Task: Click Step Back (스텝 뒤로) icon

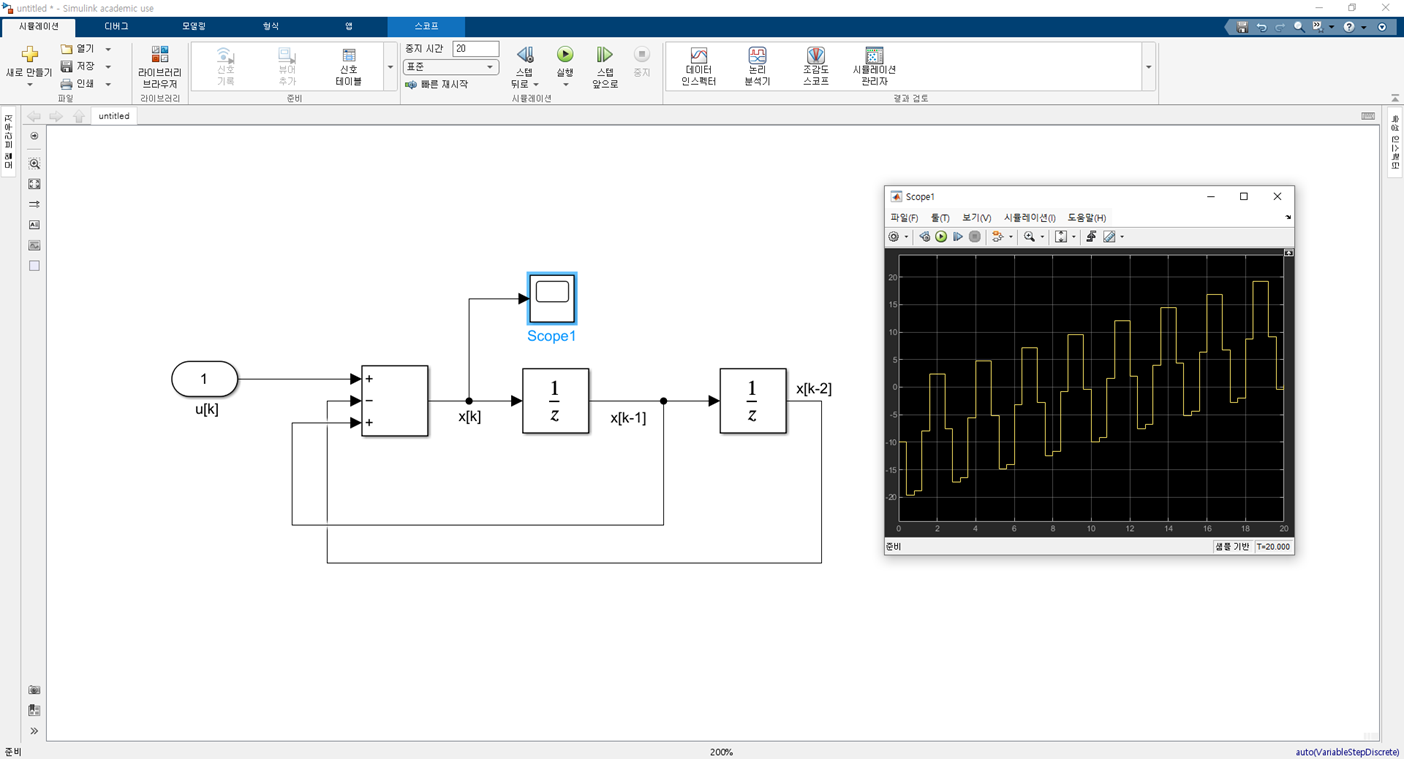Action: tap(525, 54)
